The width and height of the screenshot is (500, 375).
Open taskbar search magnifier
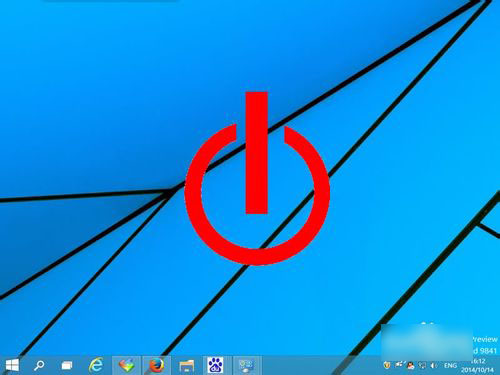(x=39, y=365)
